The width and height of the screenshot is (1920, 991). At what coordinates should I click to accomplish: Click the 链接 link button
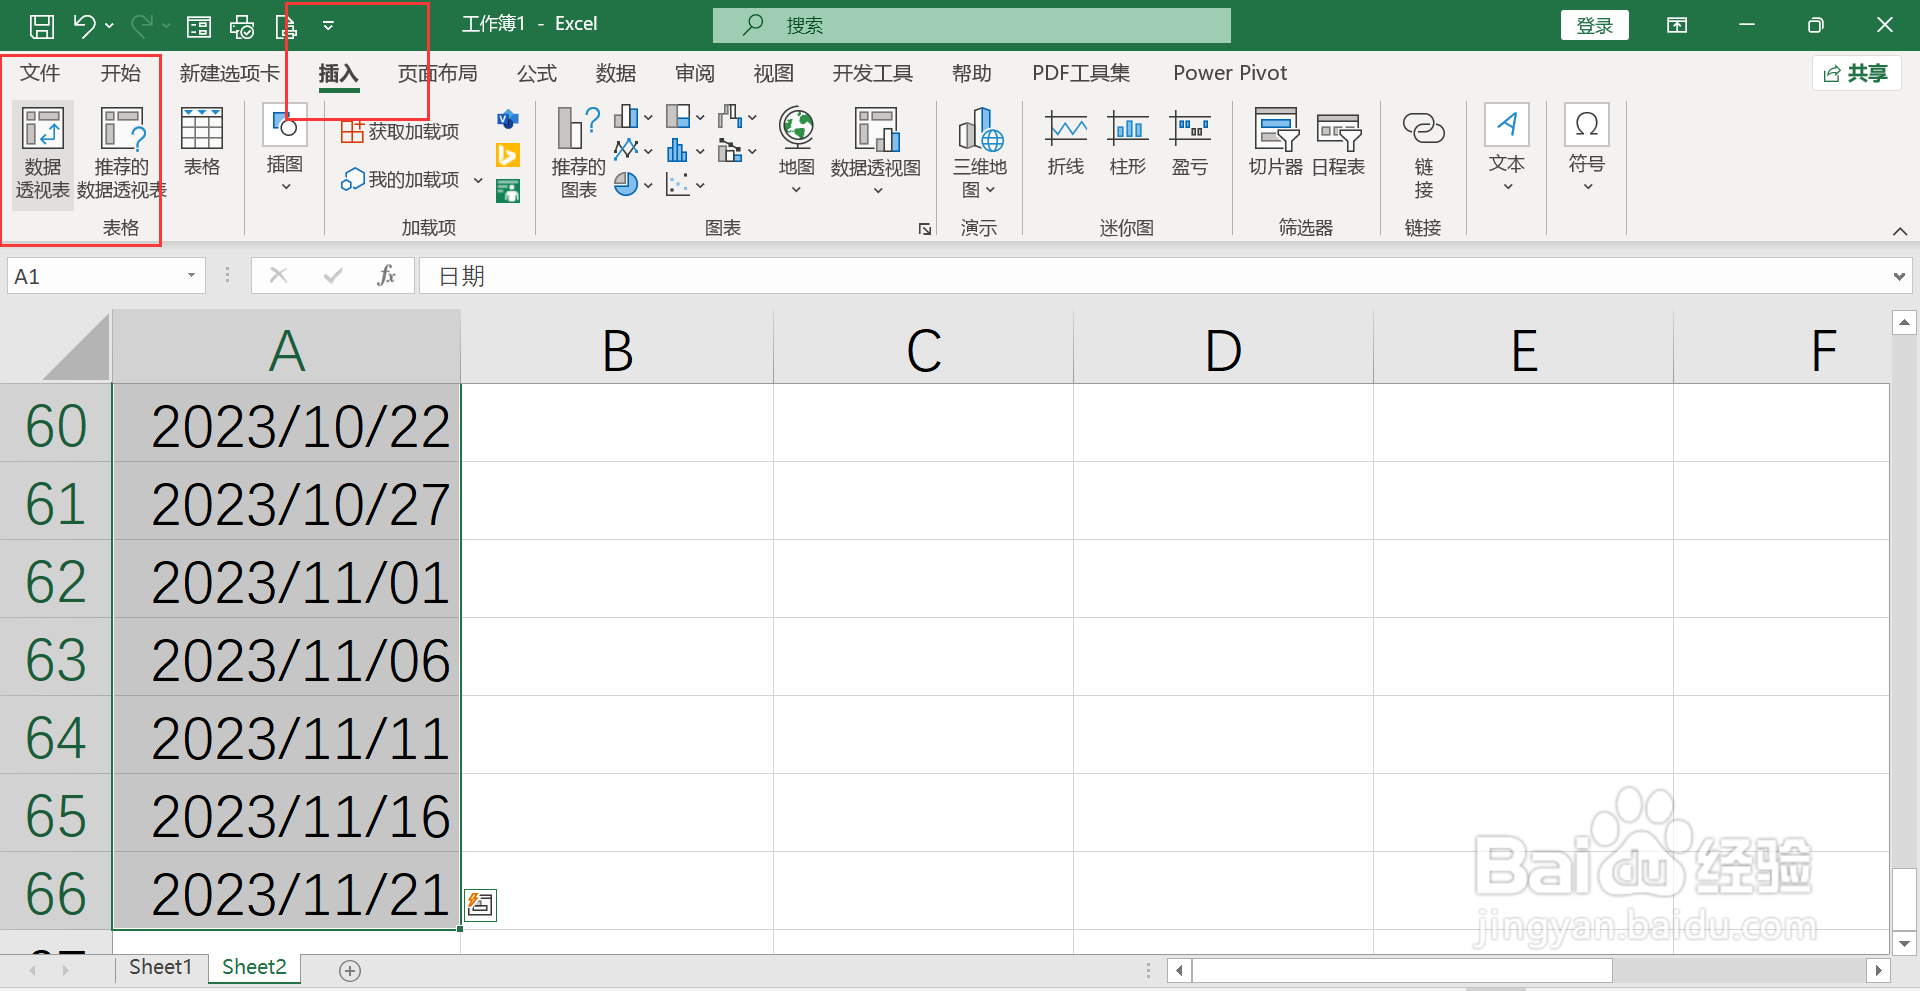click(x=1424, y=153)
